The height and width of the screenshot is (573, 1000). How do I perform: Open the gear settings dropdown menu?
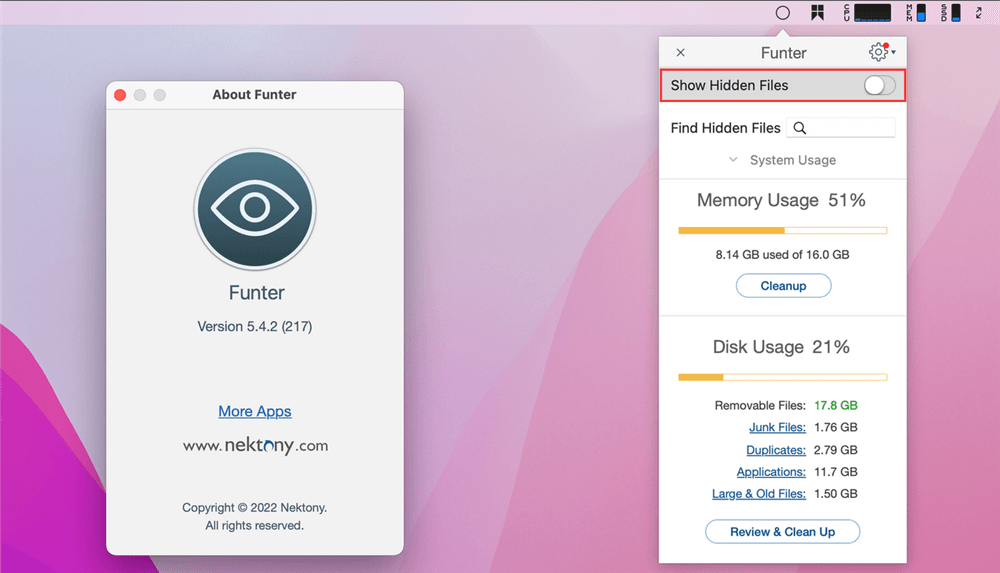(881, 52)
